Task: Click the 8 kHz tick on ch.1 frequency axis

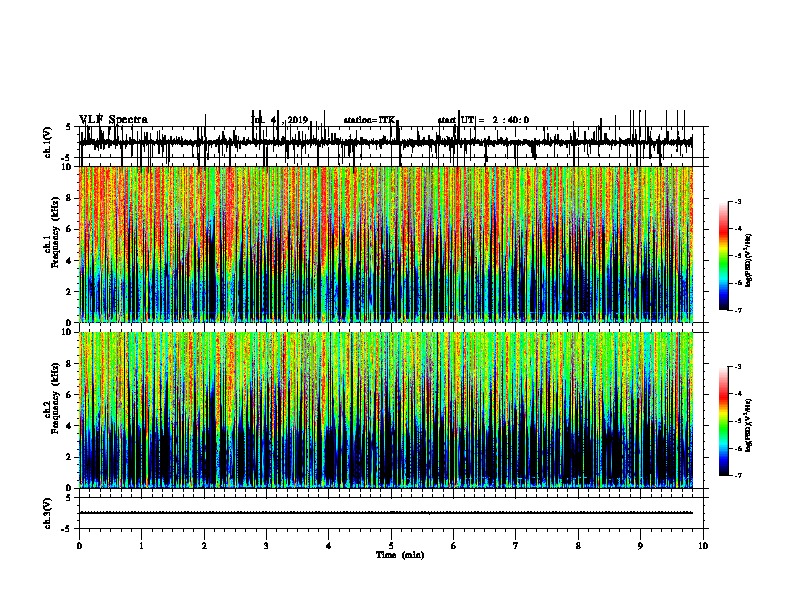Action: pos(70,198)
